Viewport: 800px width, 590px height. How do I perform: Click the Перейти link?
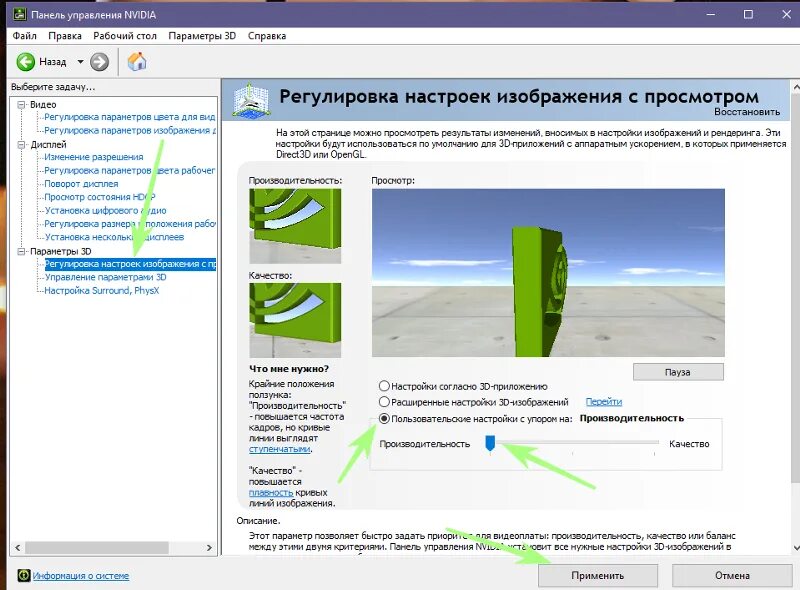pyautogui.click(x=604, y=402)
